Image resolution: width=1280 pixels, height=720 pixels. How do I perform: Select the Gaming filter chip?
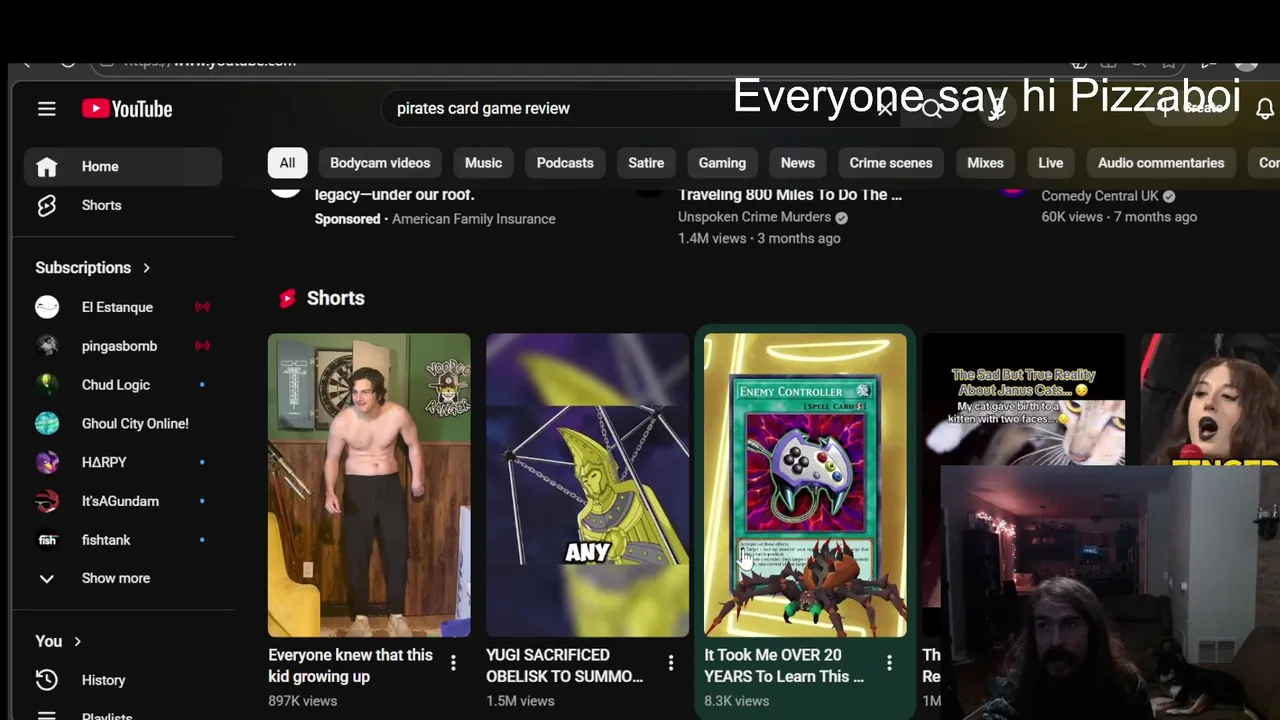pos(722,163)
